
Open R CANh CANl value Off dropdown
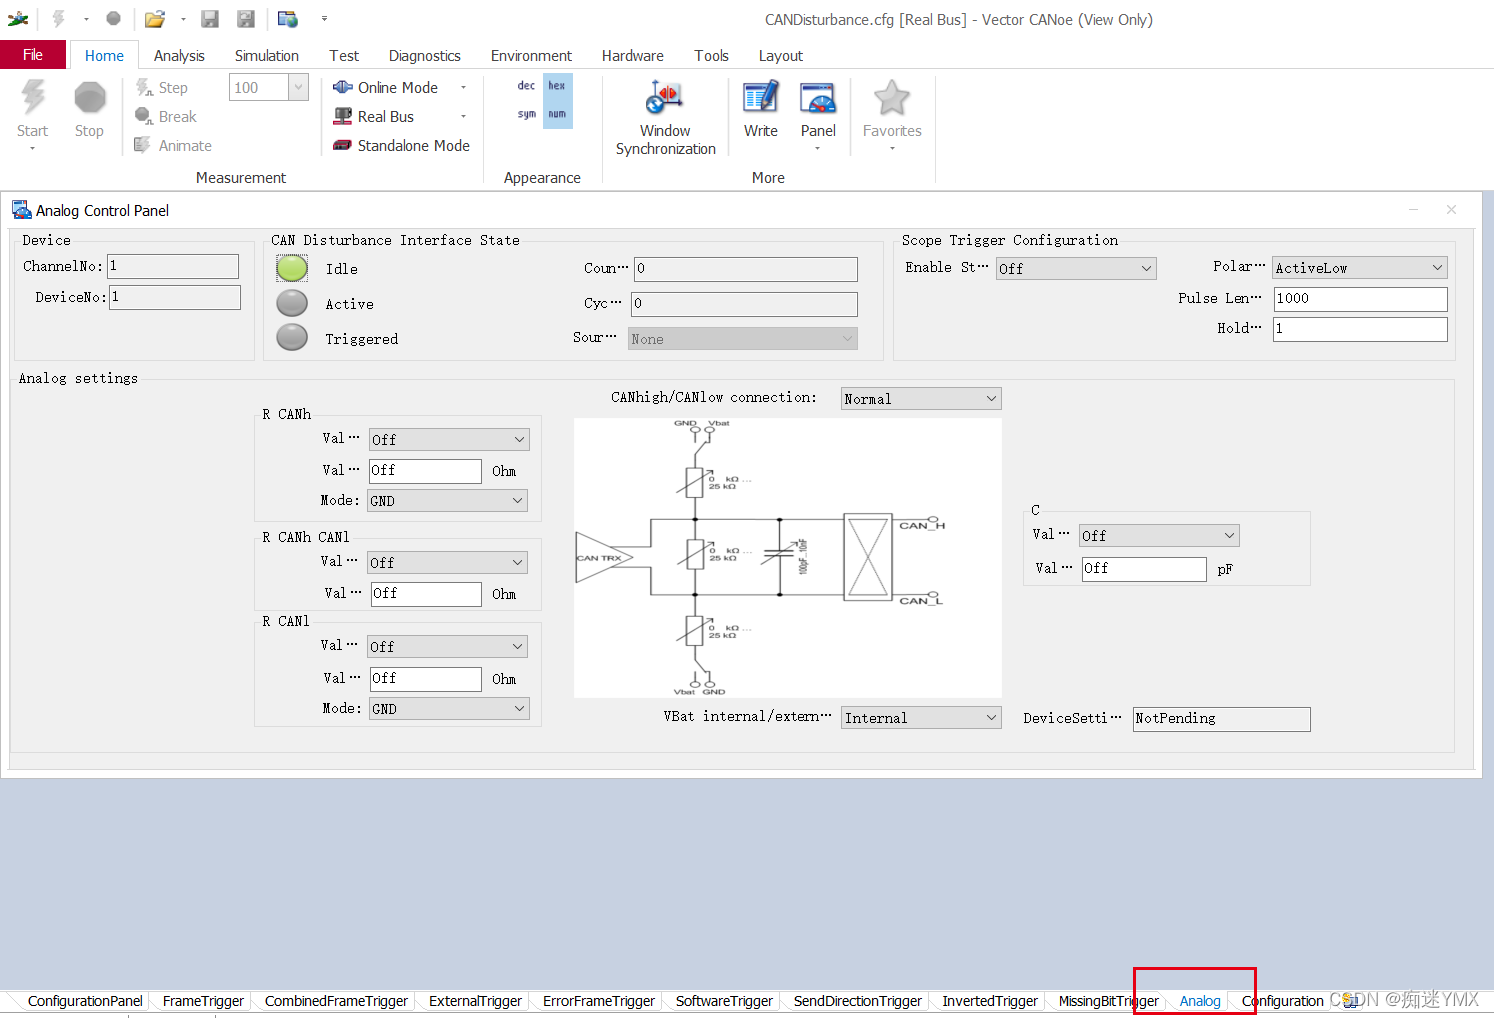coord(447,562)
